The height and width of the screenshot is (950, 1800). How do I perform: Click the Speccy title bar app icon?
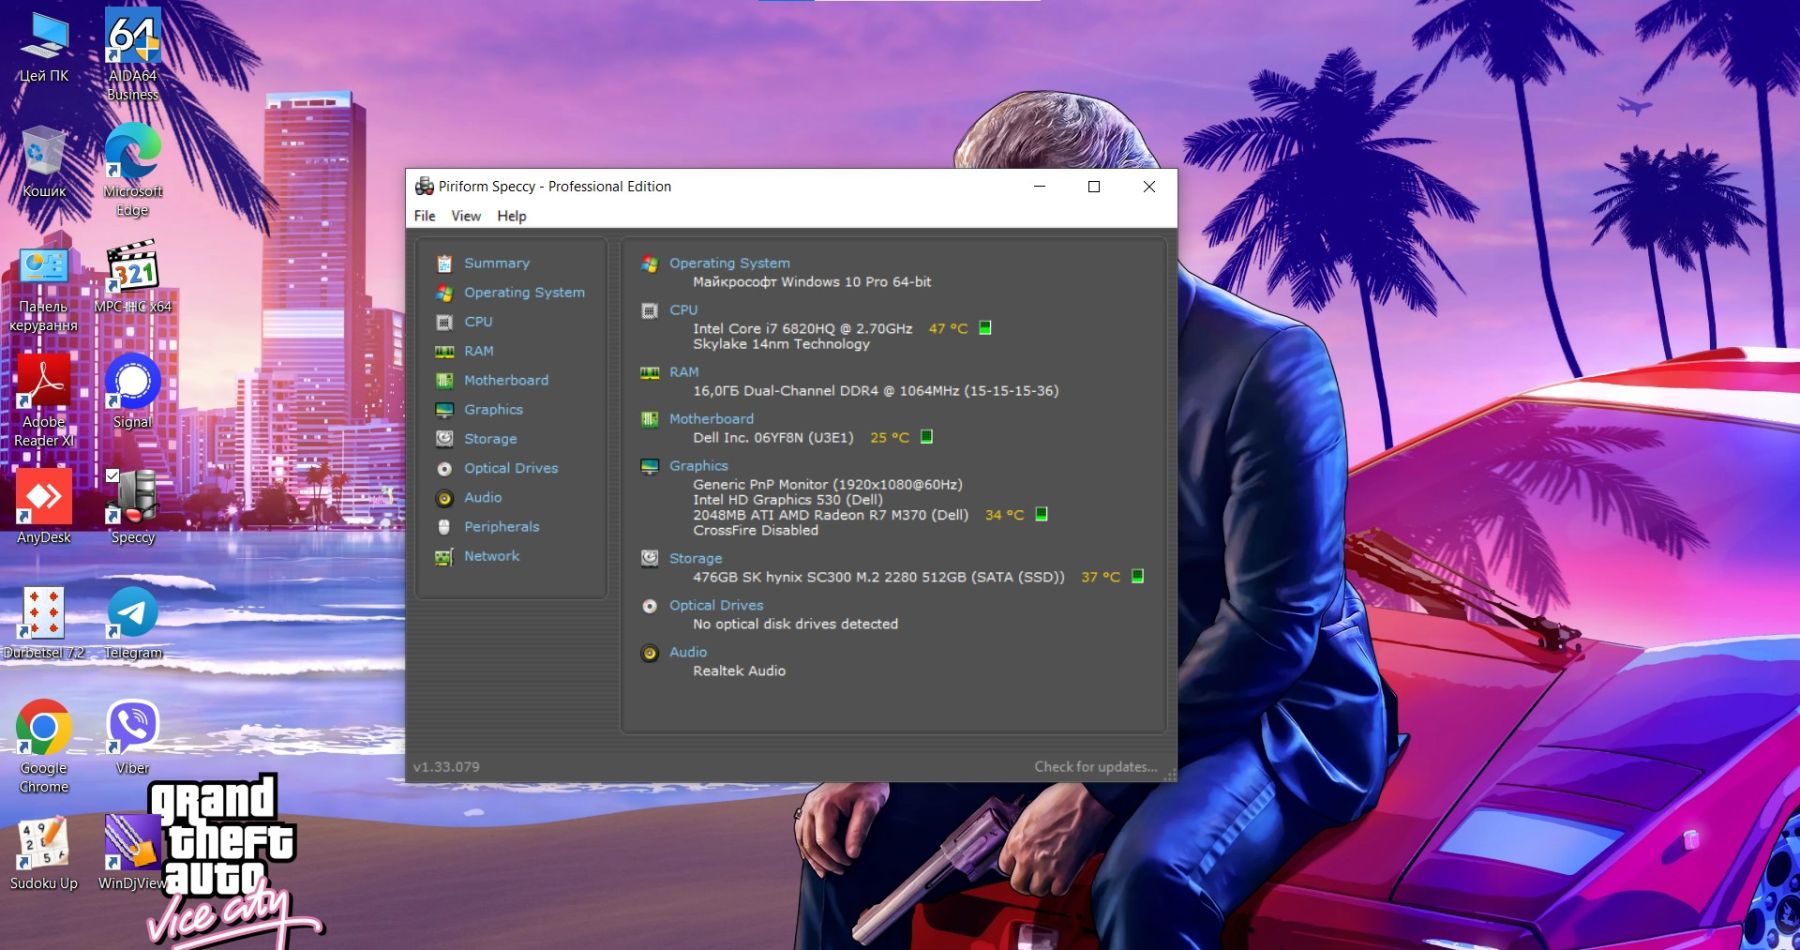tap(424, 186)
